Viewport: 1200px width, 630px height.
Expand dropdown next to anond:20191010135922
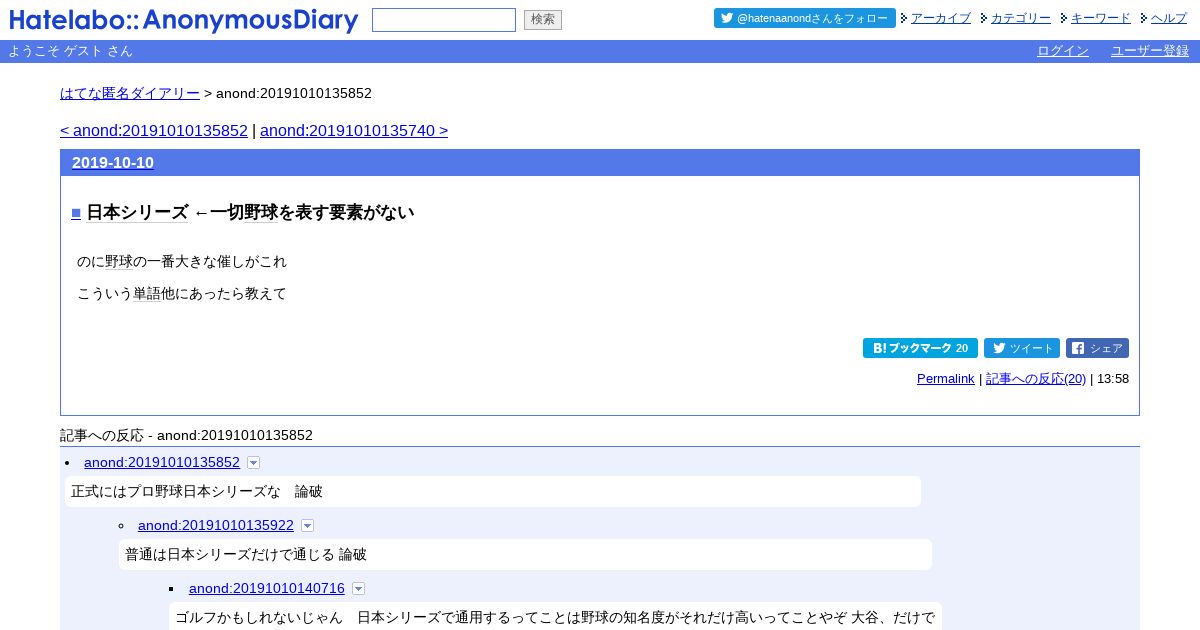click(307, 526)
